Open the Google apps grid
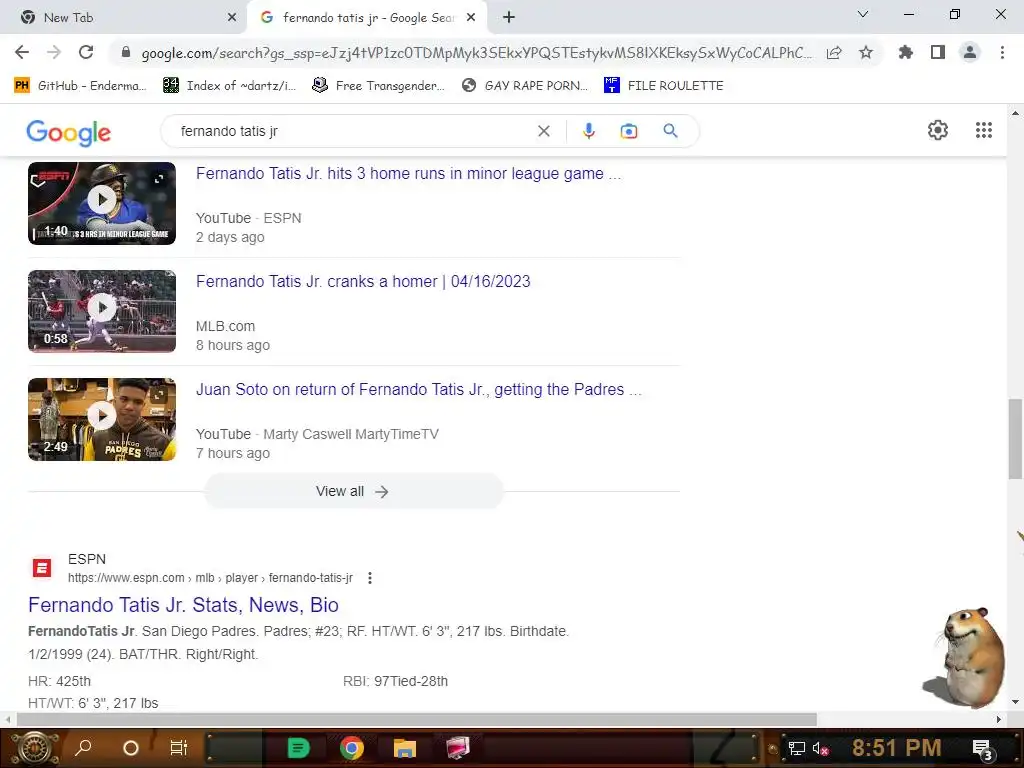The width and height of the screenshot is (1024, 768). [984, 130]
